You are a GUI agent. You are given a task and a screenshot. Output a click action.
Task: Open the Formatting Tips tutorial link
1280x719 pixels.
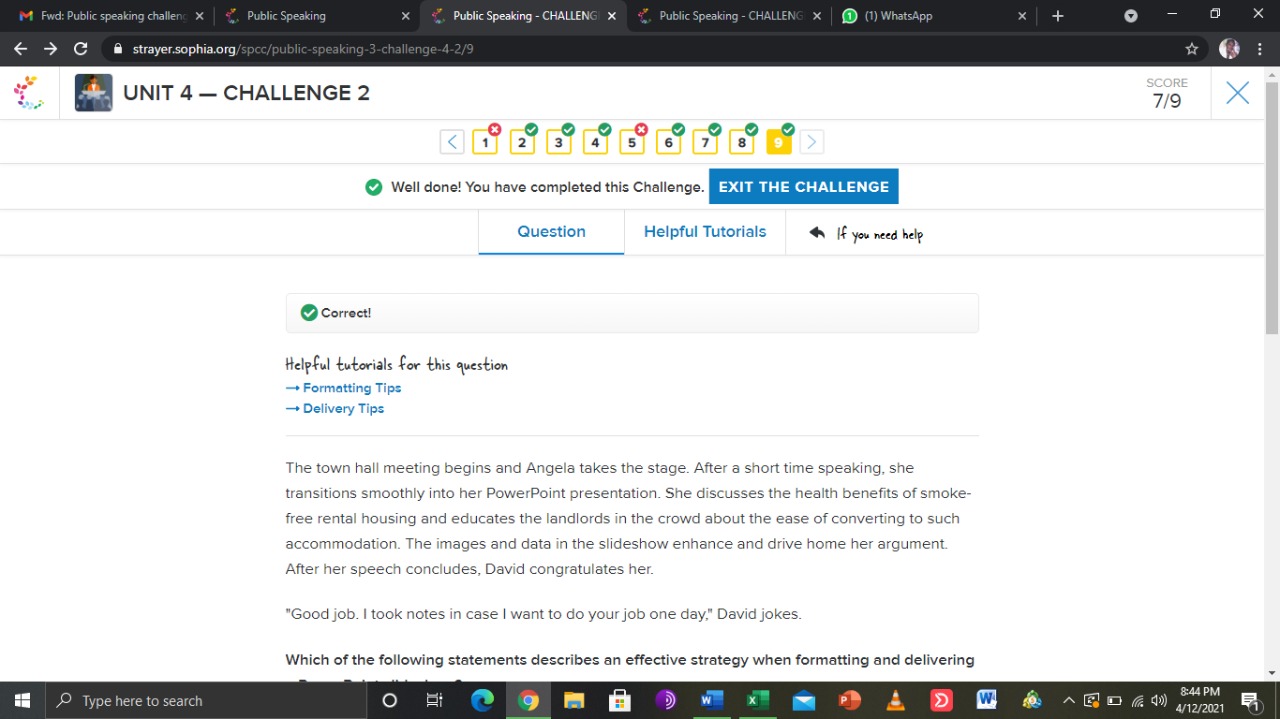[x=351, y=388]
